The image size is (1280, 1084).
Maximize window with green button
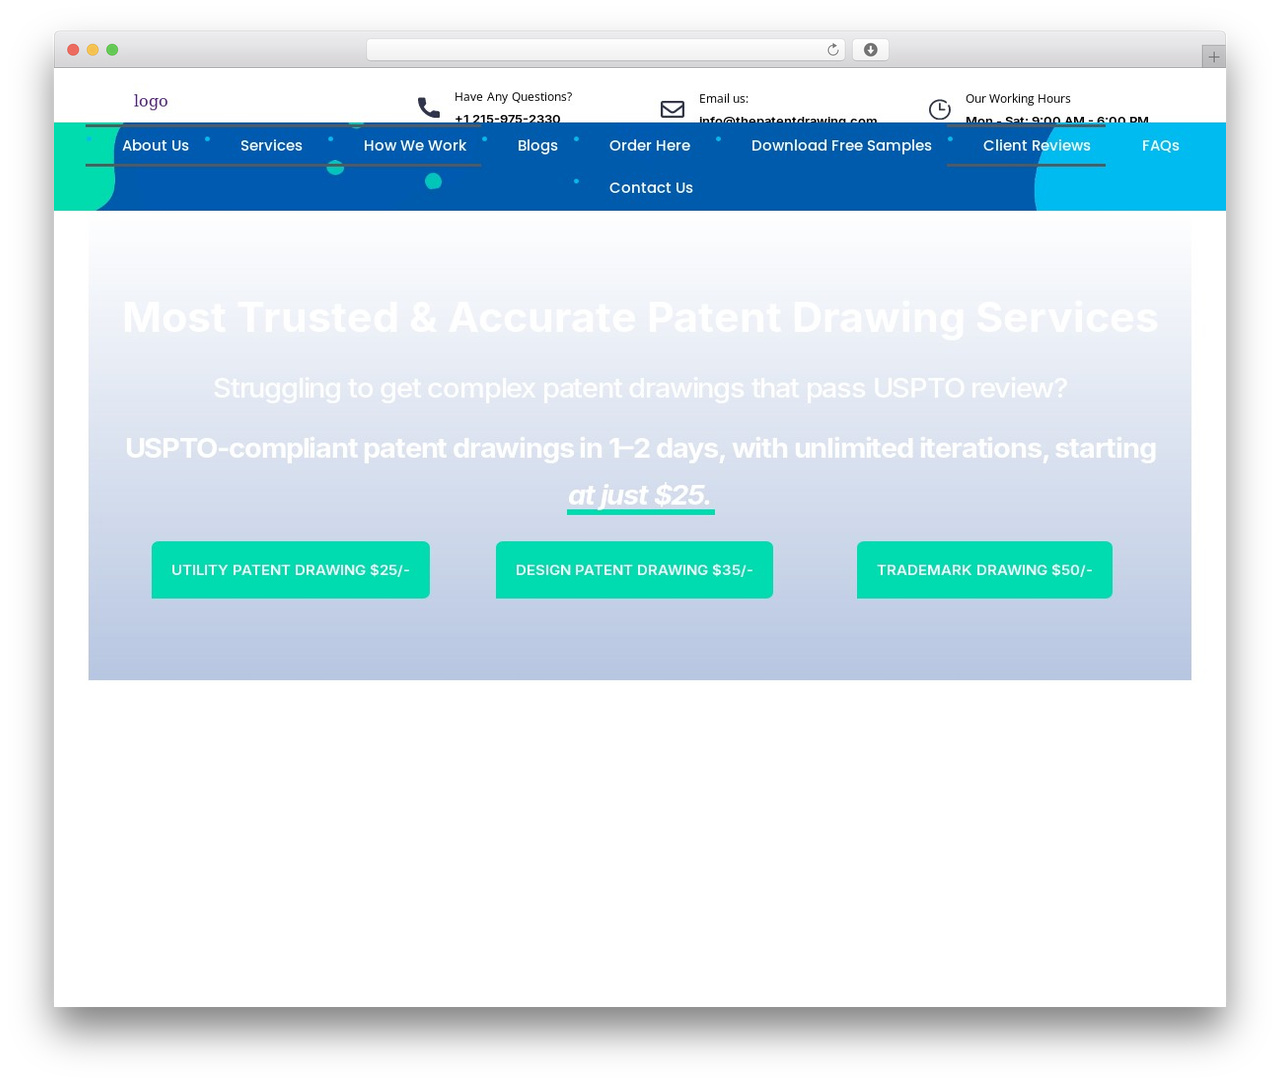pyautogui.click(x=112, y=50)
